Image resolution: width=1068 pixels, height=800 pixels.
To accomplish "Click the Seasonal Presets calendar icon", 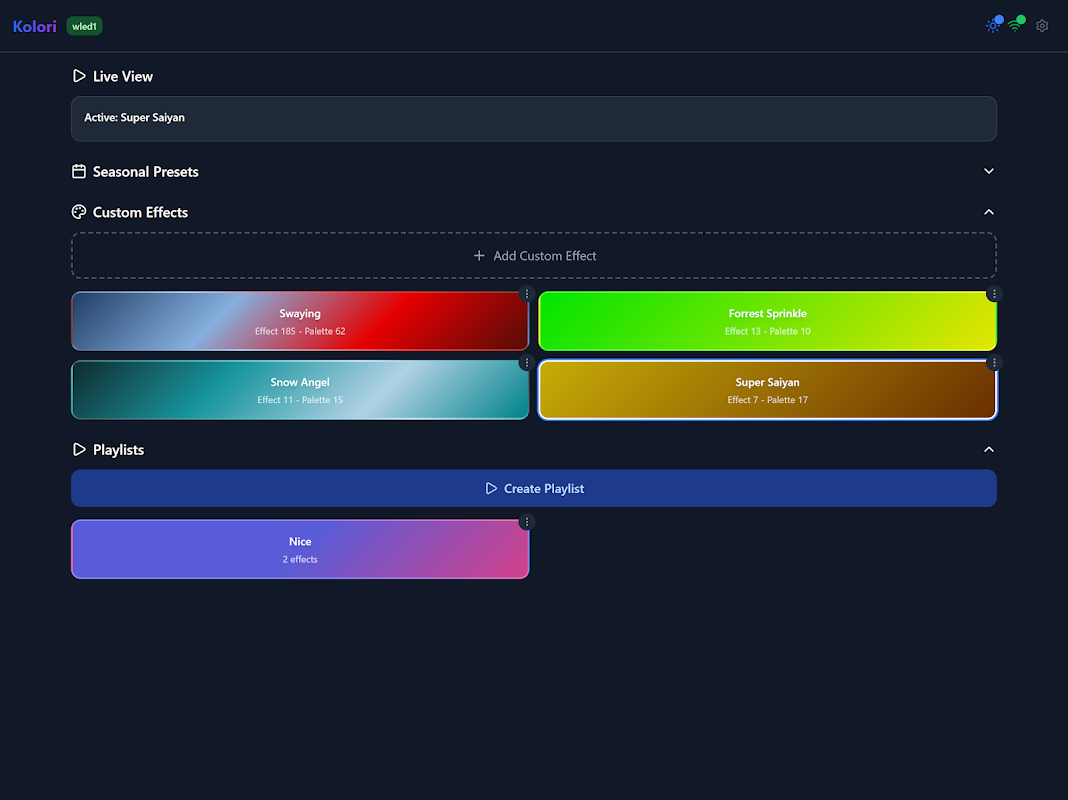I will [x=79, y=171].
